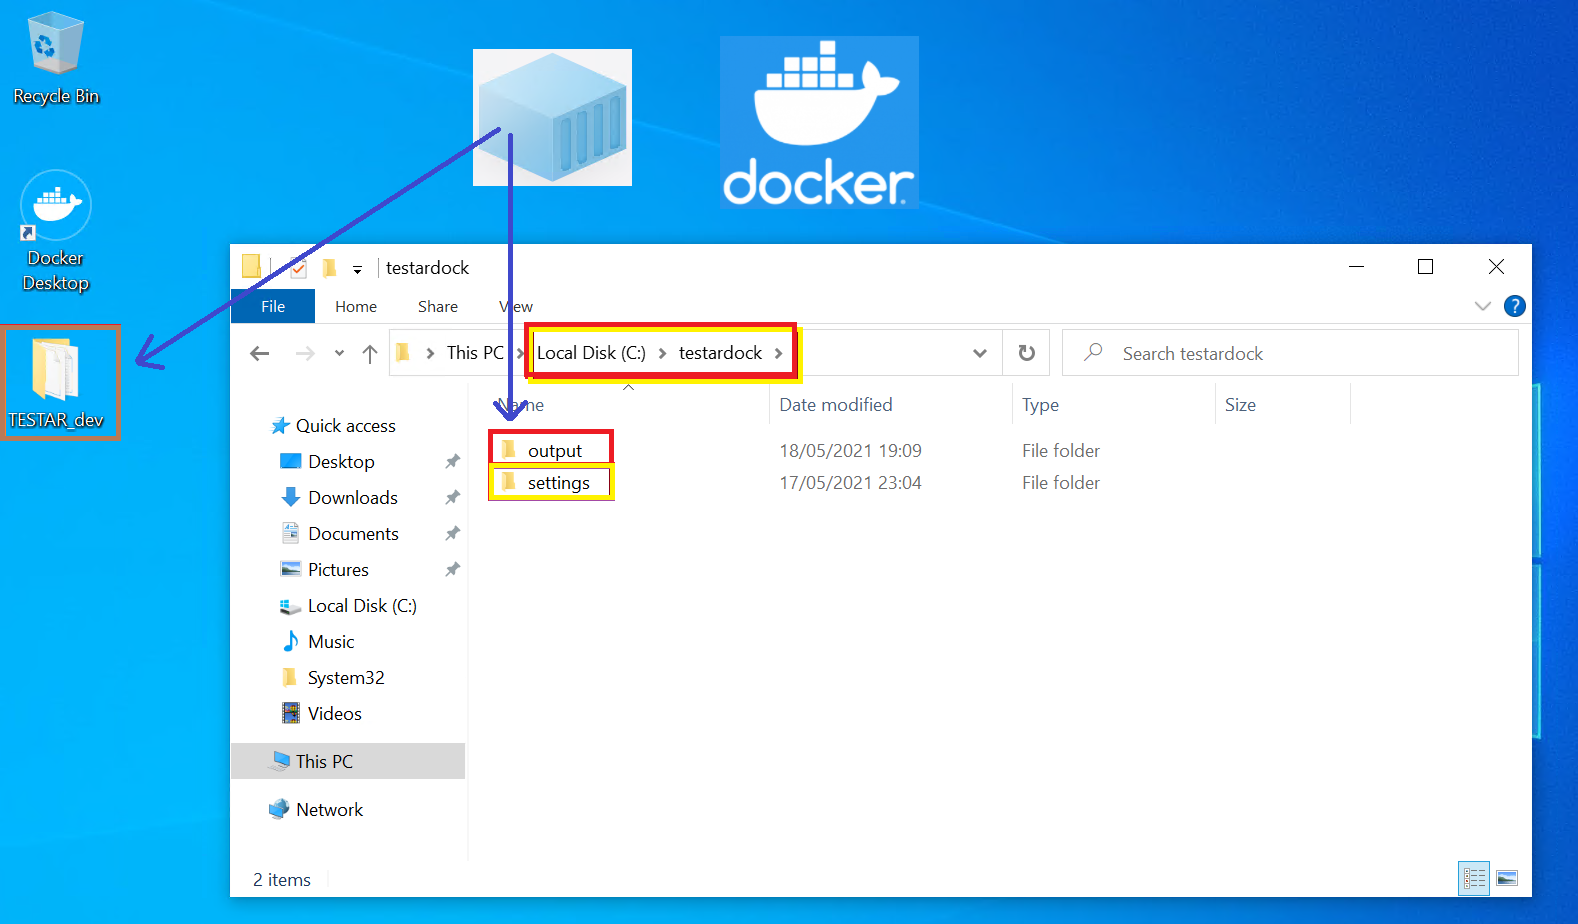Expand chevron after Local Disk (C:) breadcrumb
The width and height of the screenshot is (1578, 924).
tap(662, 353)
